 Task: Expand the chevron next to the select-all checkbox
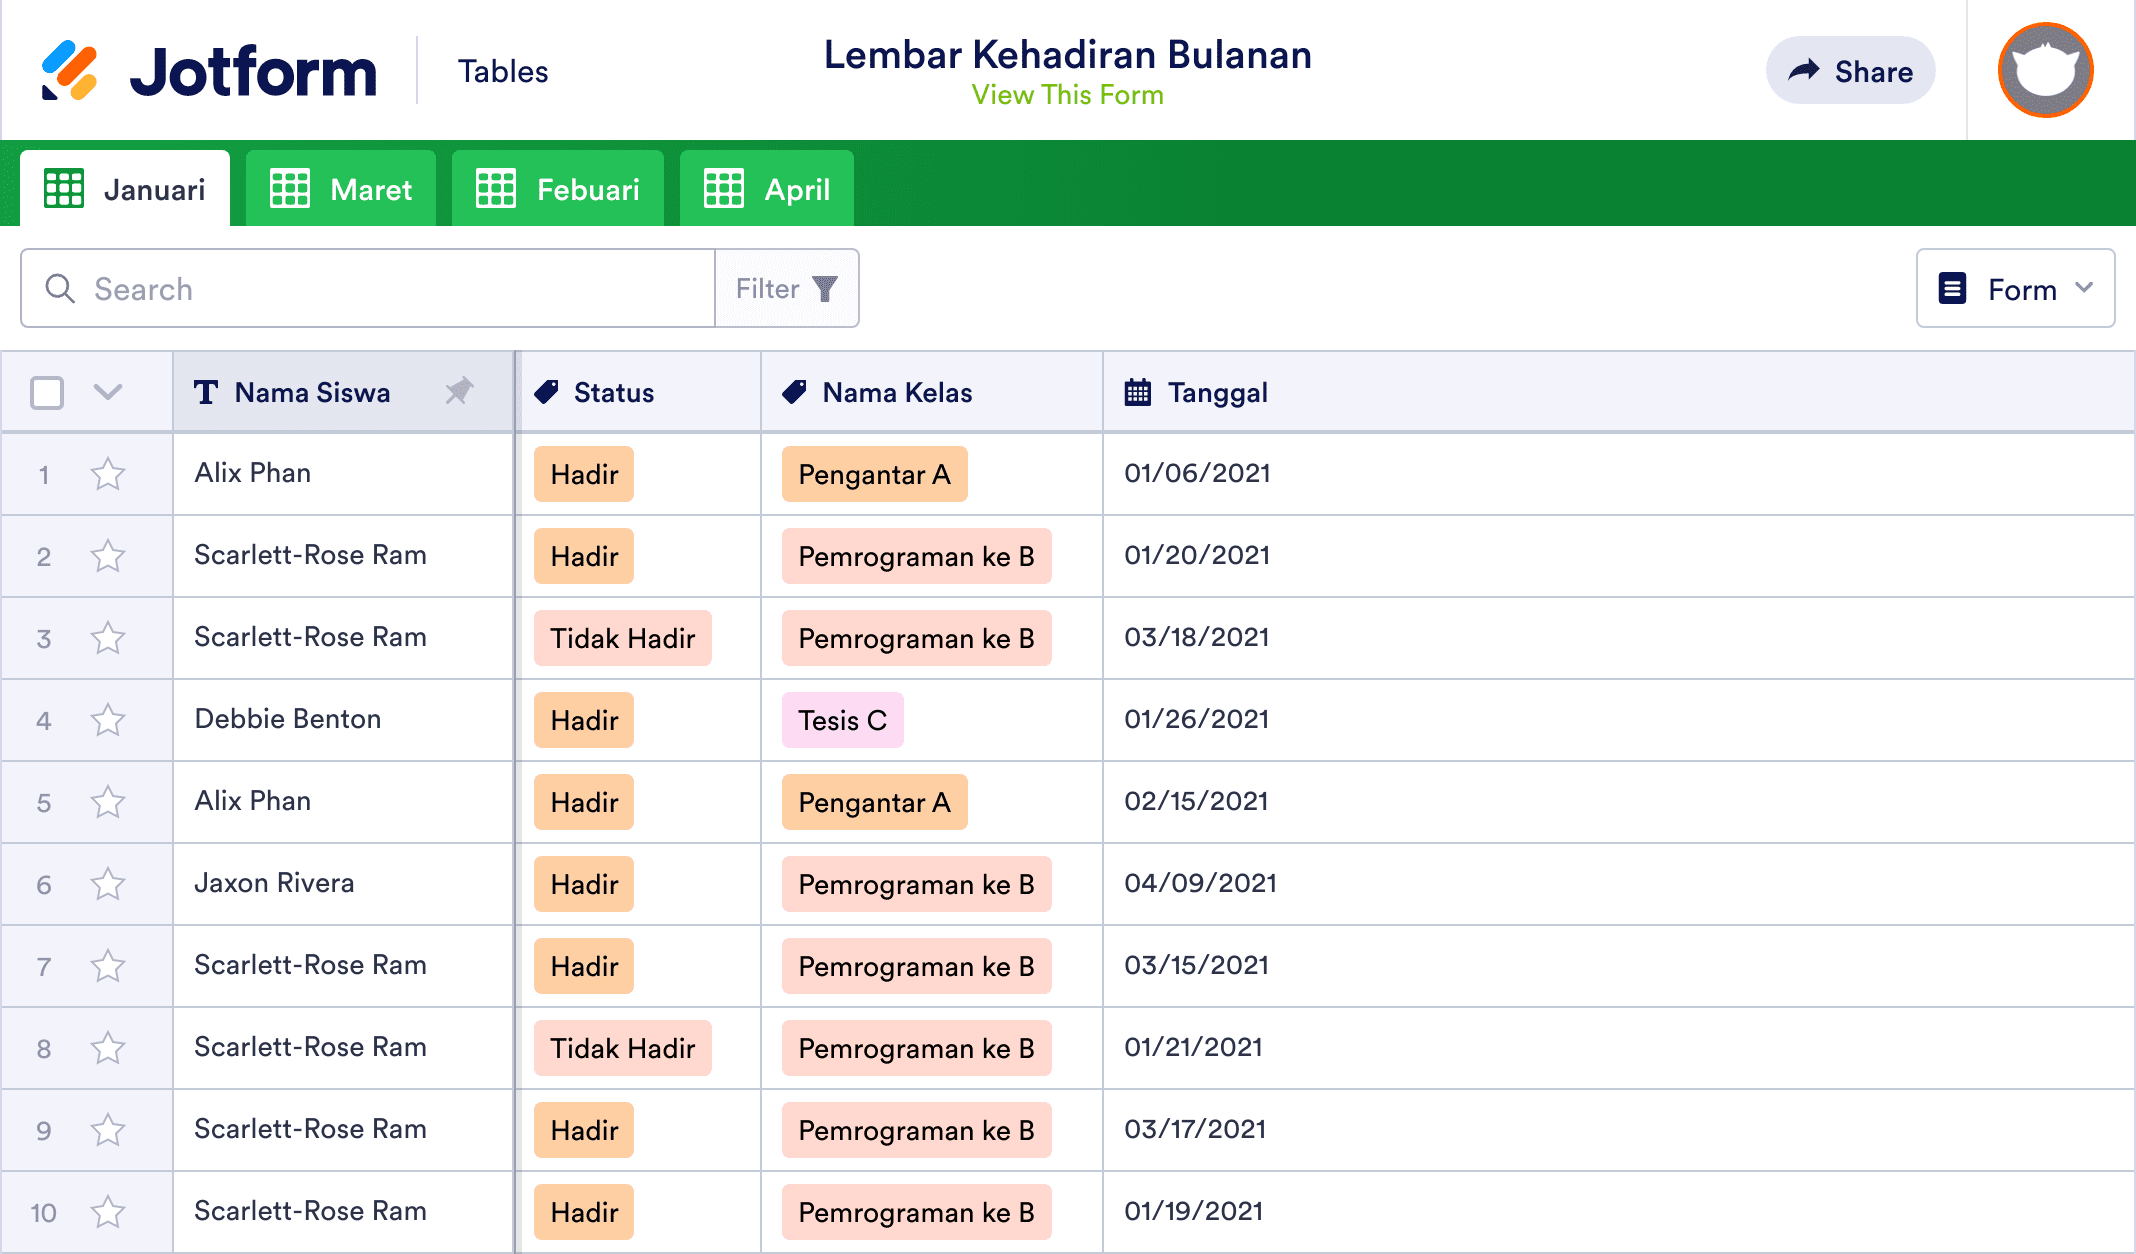(x=108, y=392)
